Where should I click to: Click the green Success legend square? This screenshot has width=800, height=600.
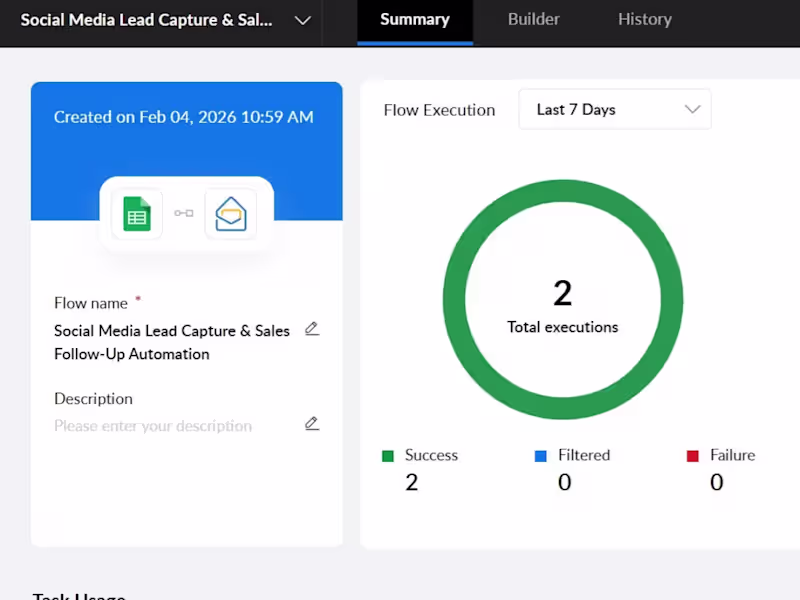388,455
